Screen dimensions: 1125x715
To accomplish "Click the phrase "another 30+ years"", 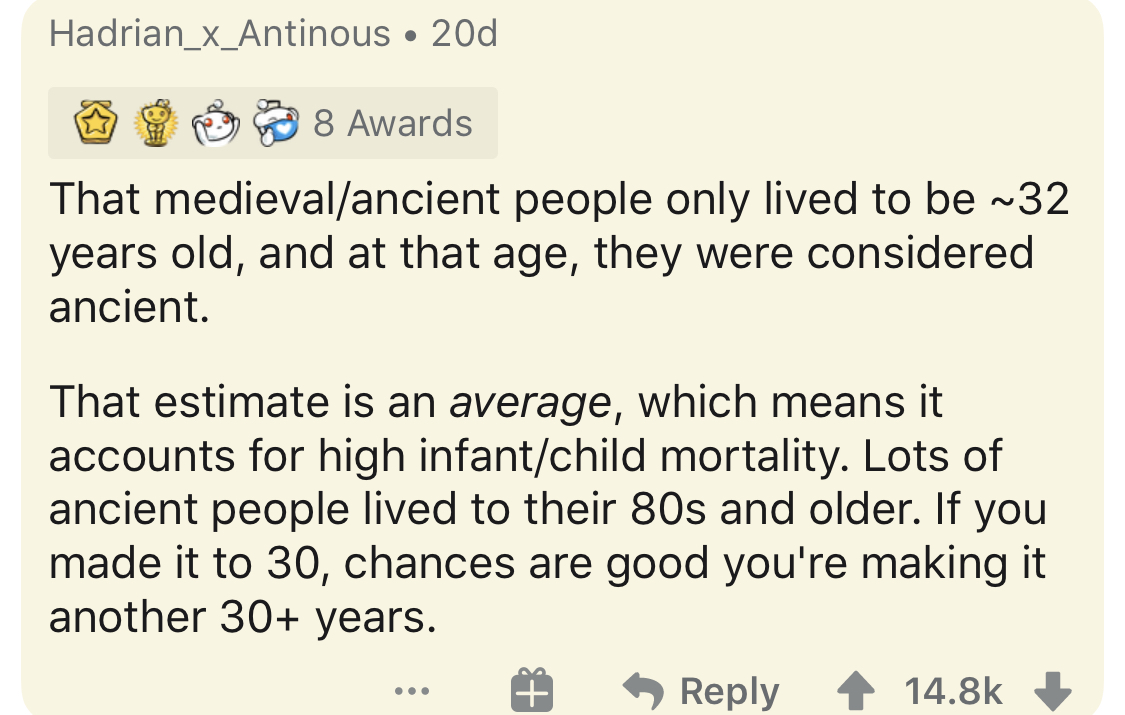I will pos(243,617).
